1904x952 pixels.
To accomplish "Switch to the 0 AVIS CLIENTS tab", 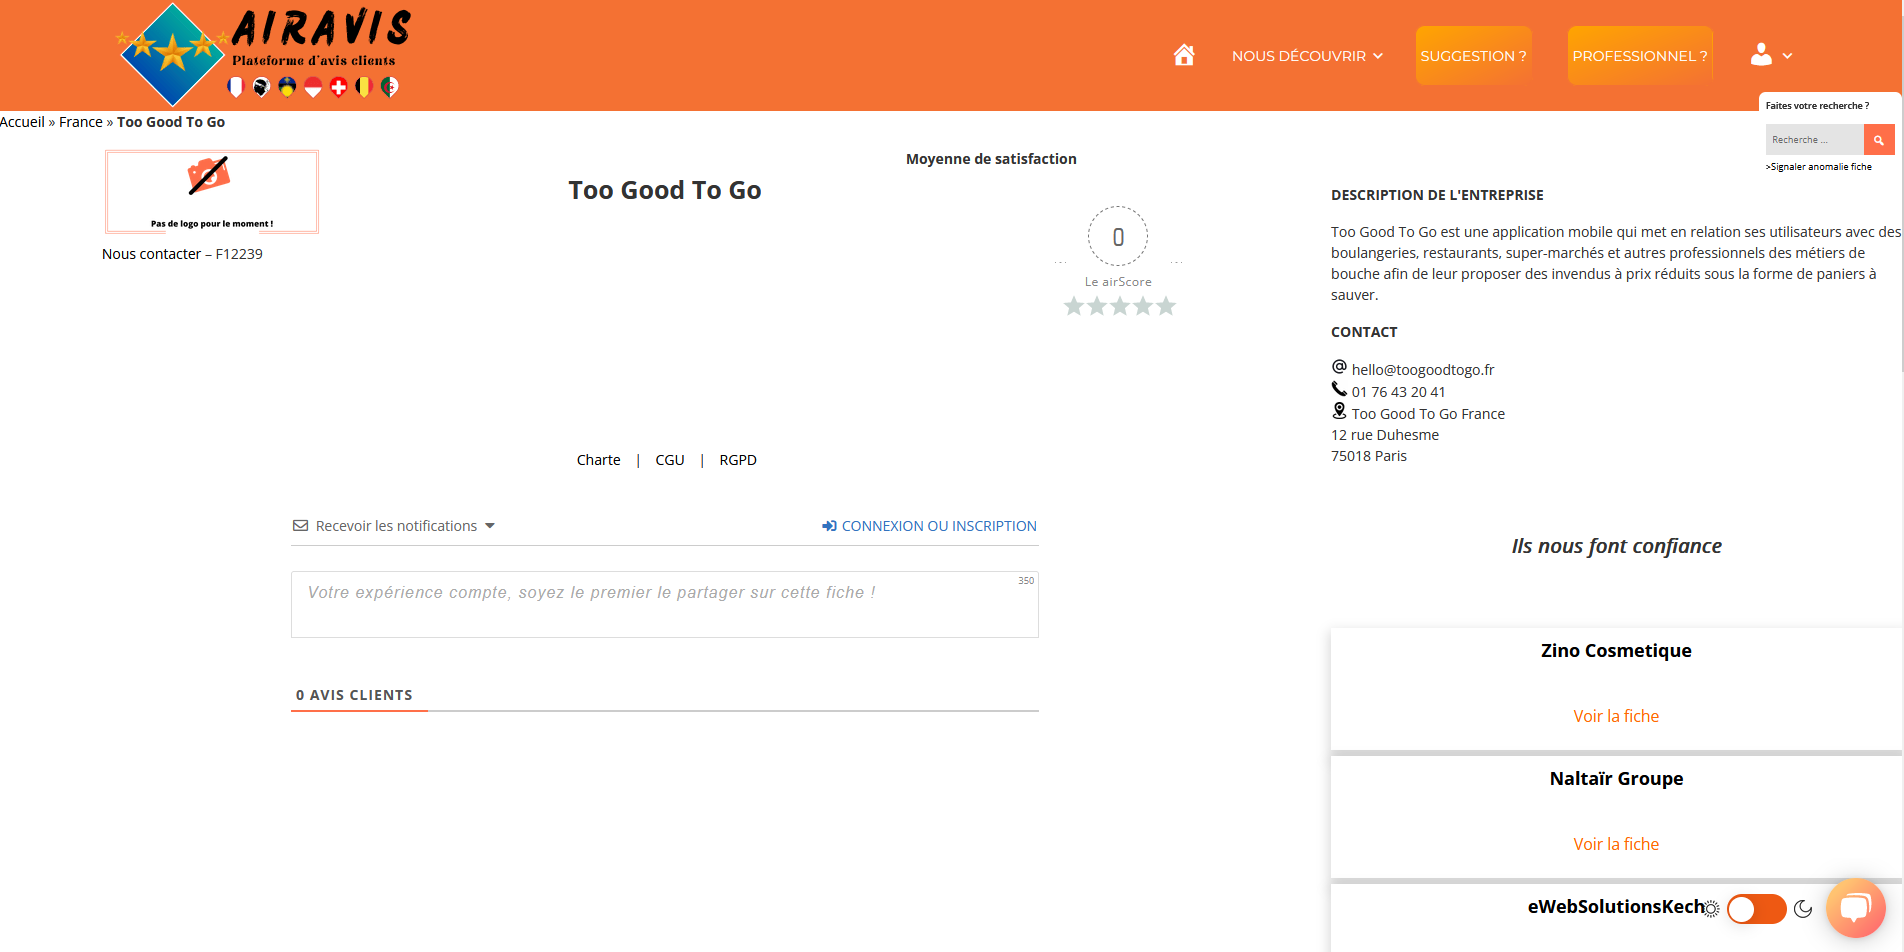I will tap(354, 695).
